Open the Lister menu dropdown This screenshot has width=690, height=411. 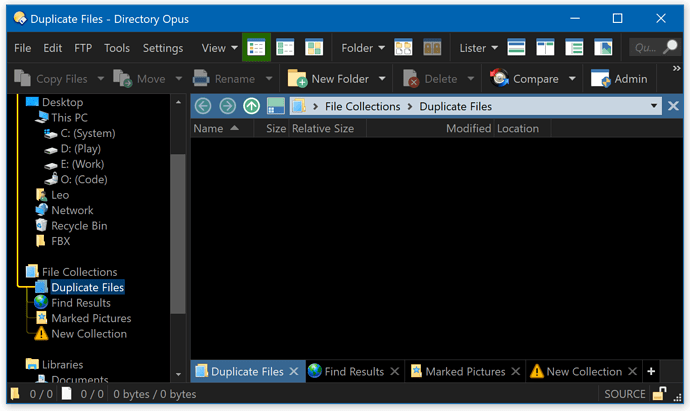479,48
